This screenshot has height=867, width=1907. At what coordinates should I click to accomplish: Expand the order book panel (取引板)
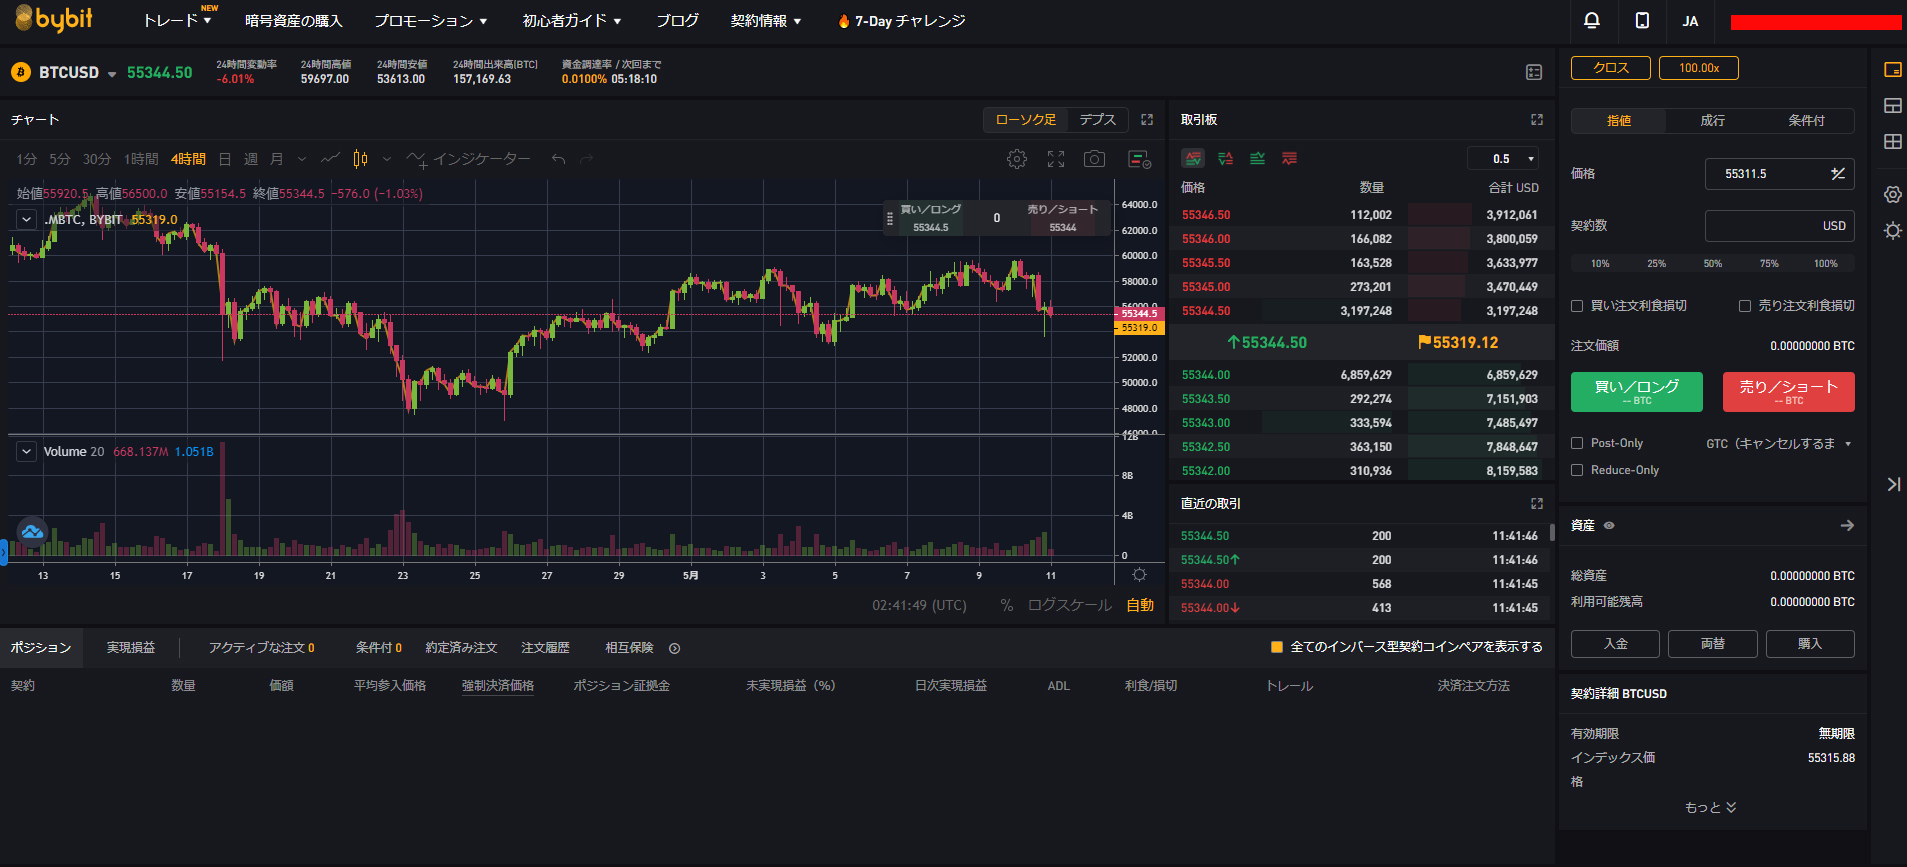1537,119
